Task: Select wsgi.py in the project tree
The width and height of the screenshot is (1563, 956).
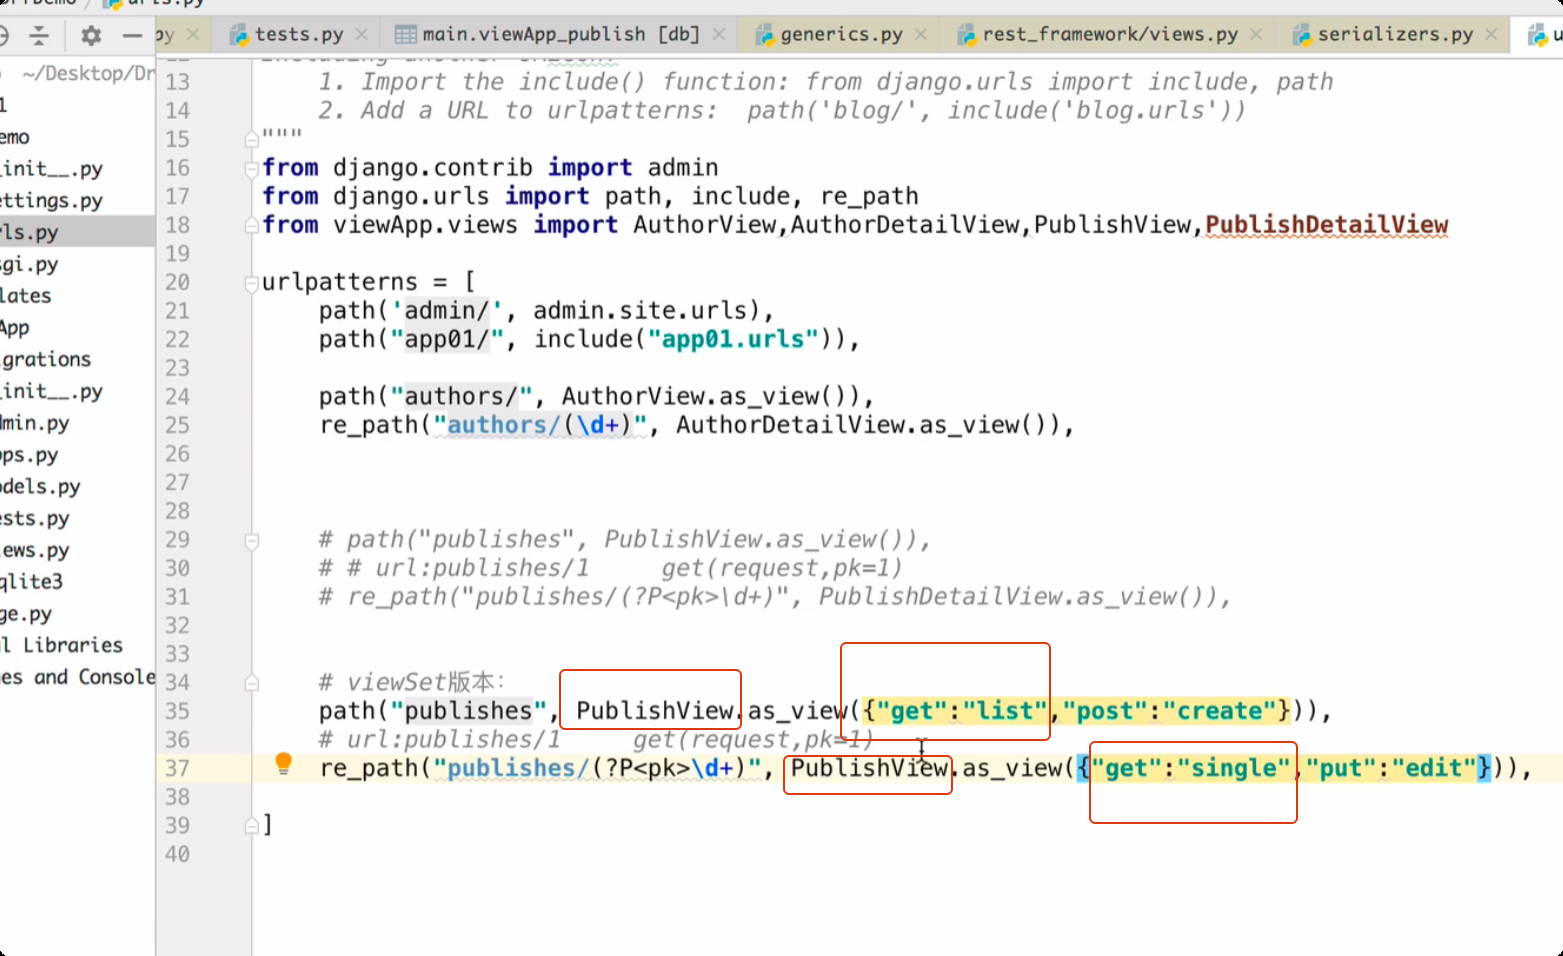Action: [x=30, y=264]
